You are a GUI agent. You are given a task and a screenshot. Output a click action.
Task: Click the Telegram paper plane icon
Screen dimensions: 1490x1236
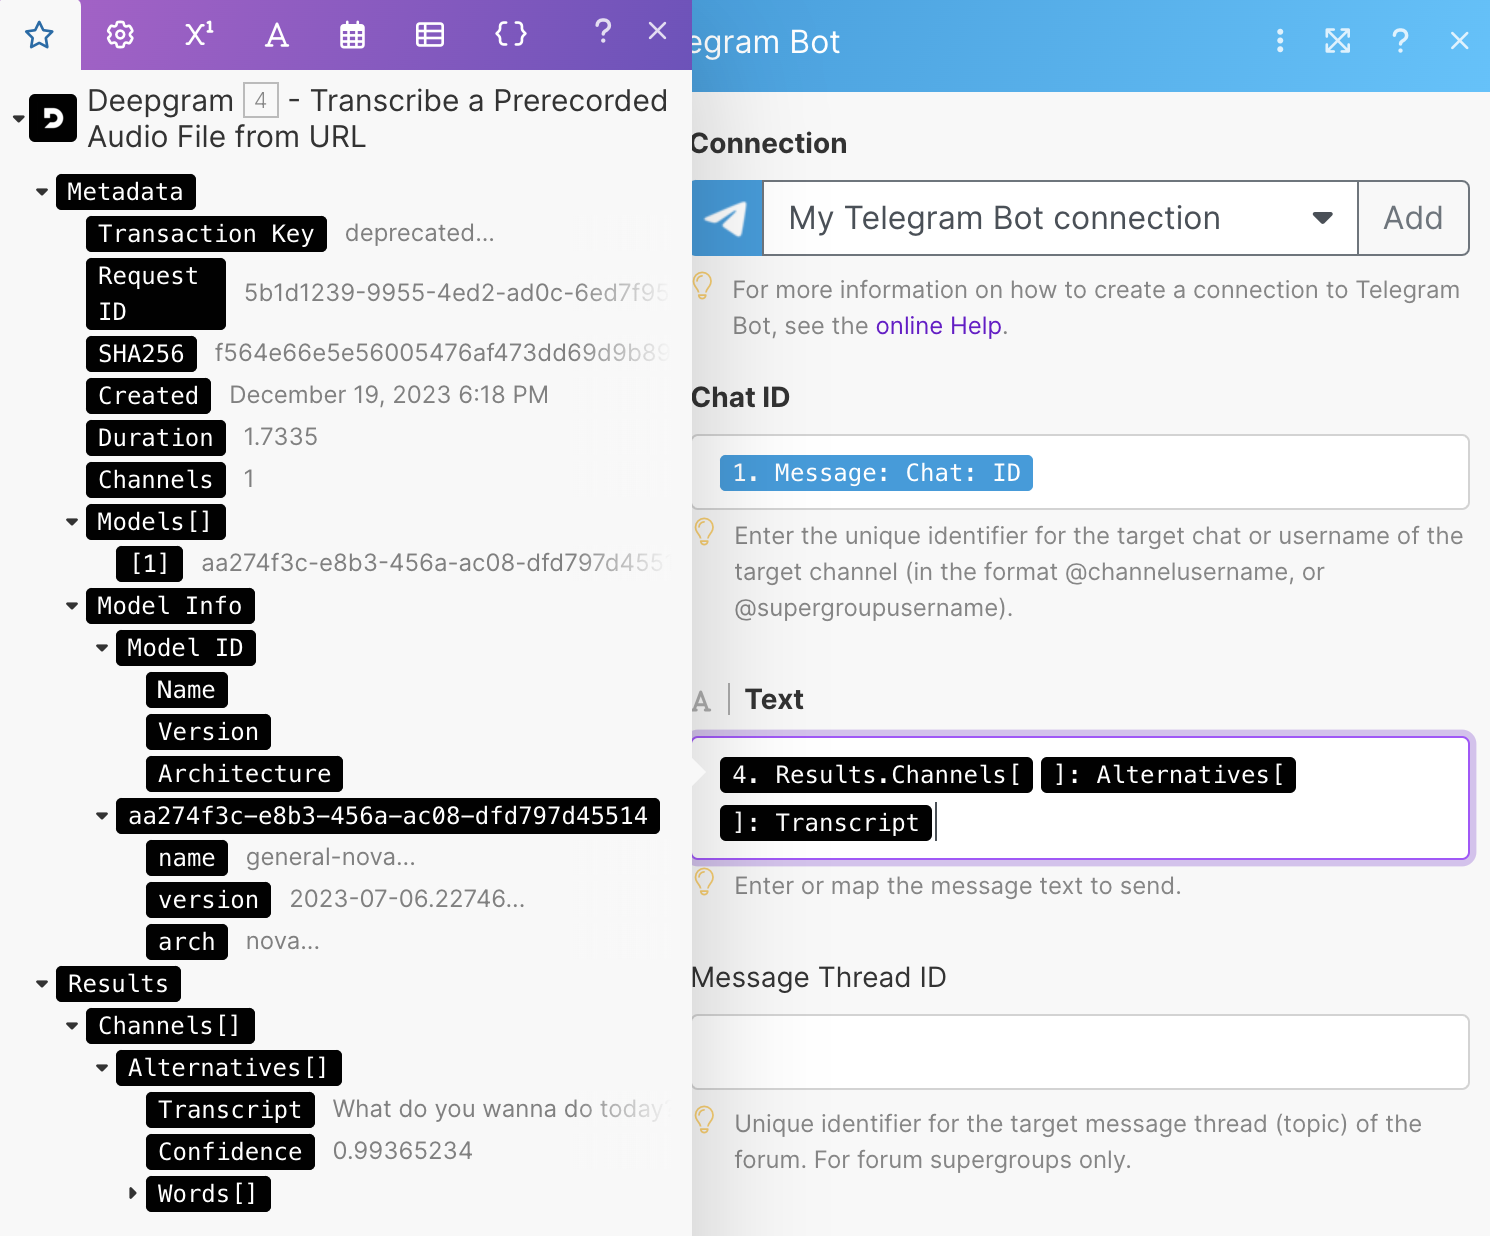(727, 218)
